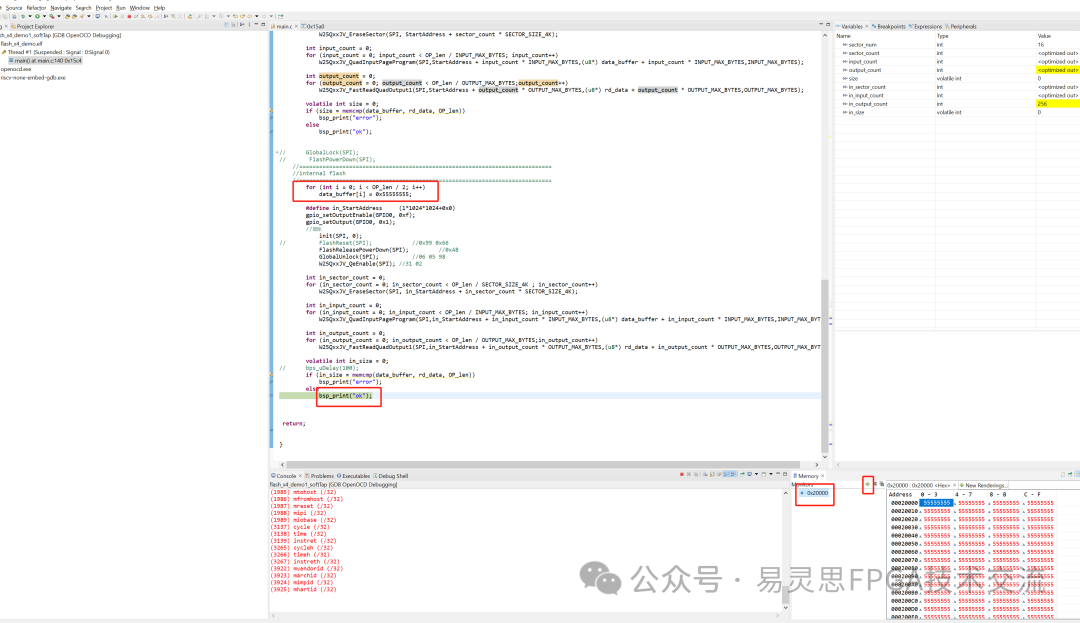The width and height of the screenshot is (1080, 623).
Task: Select openocd.exe process entry
Action: coord(16,69)
